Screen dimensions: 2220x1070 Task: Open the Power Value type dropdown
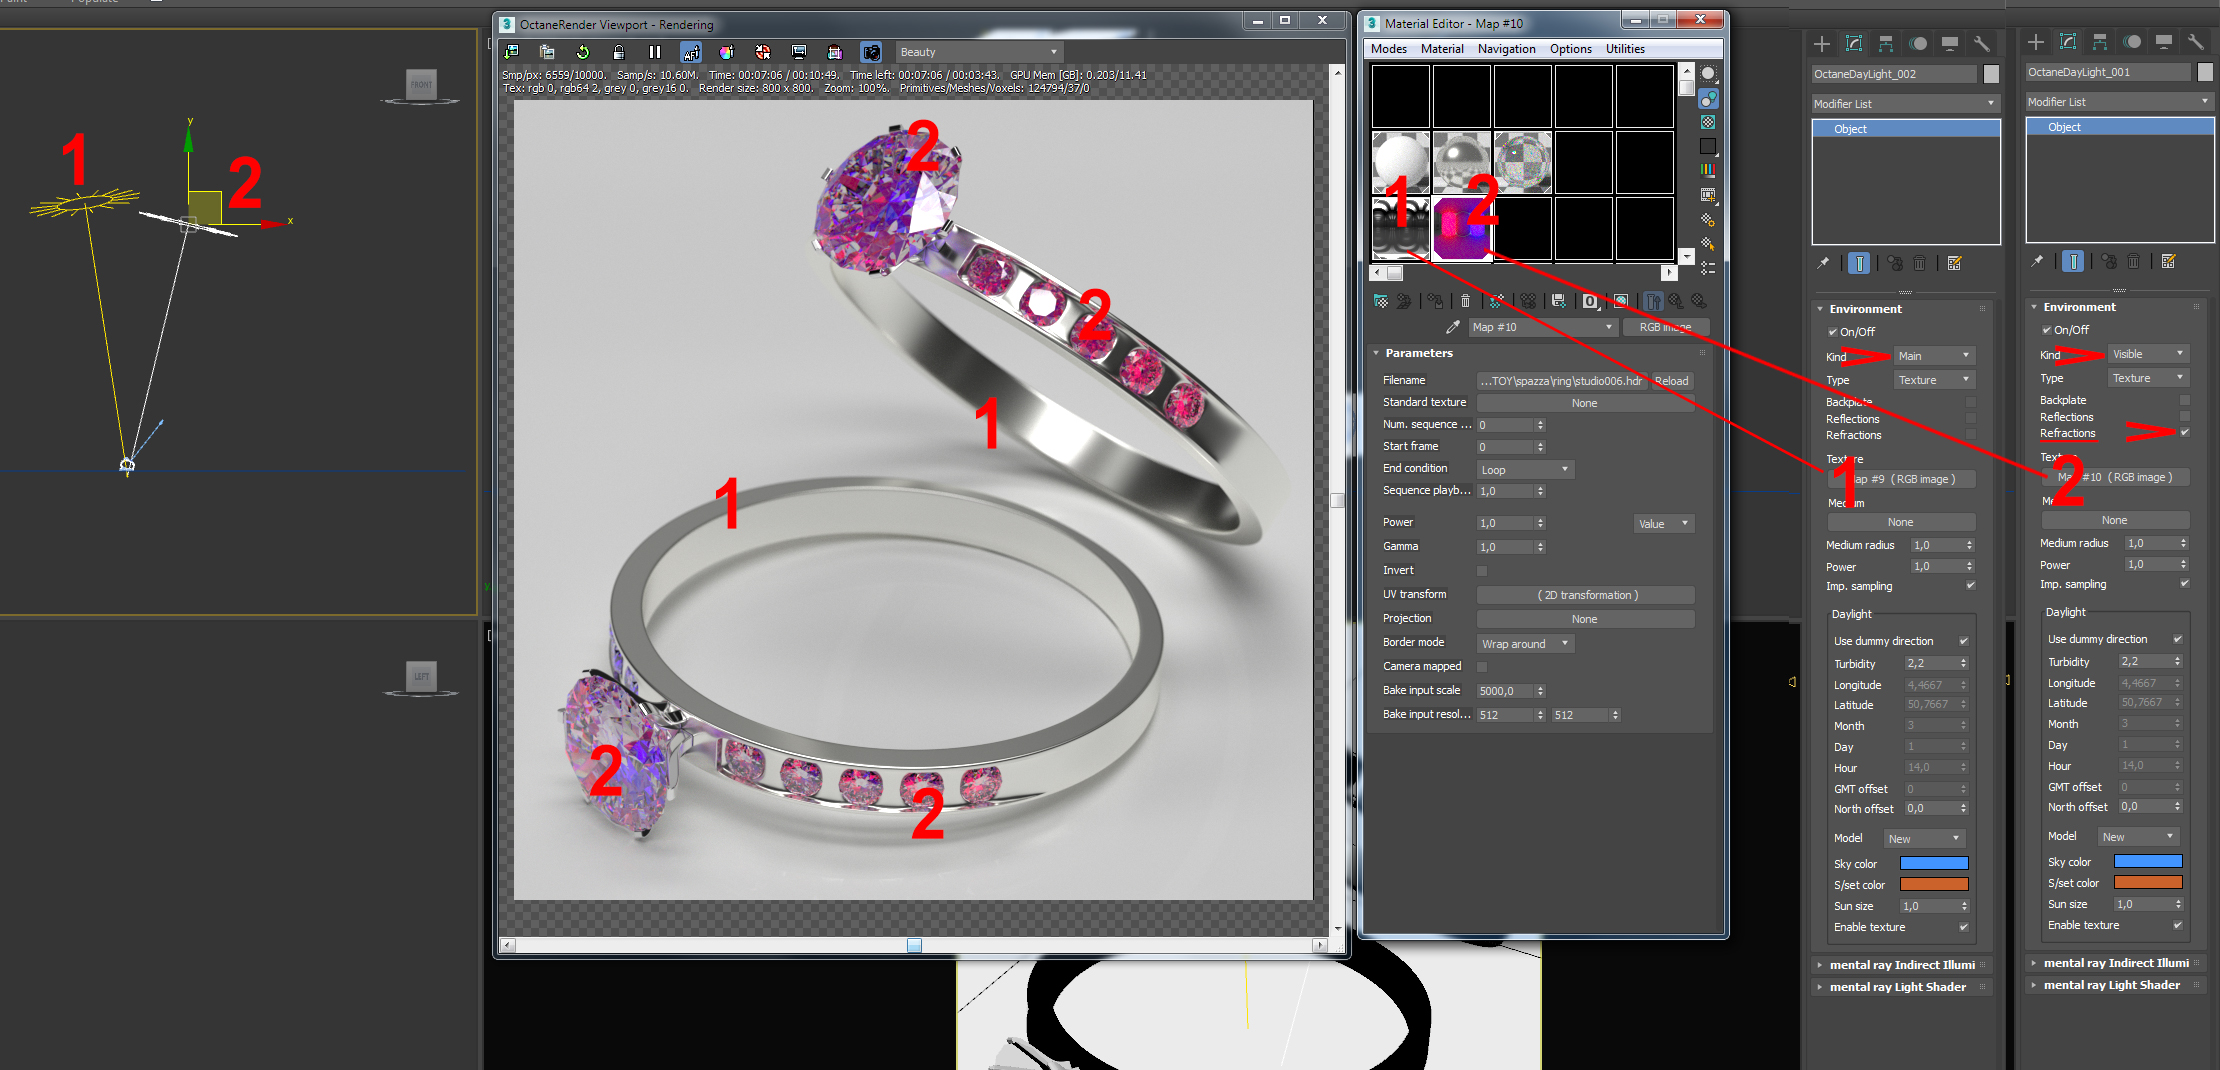[1664, 524]
